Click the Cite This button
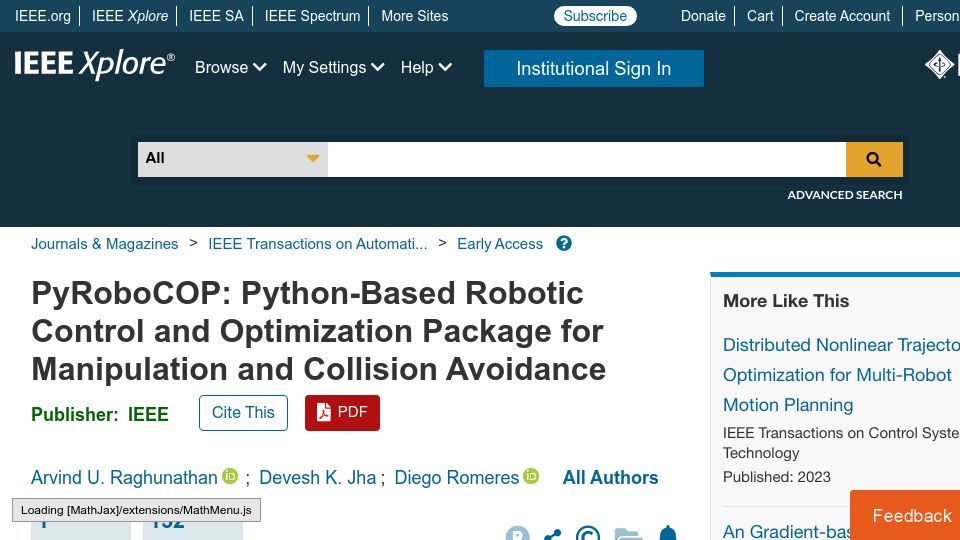The image size is (960, 540). 243,413
